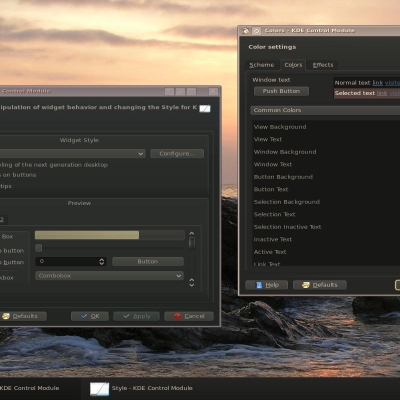Viewport: 400px width, 400px height.
Task: Toggle the small checkbox in the Style preview
Action: click(x=39, y=248)
